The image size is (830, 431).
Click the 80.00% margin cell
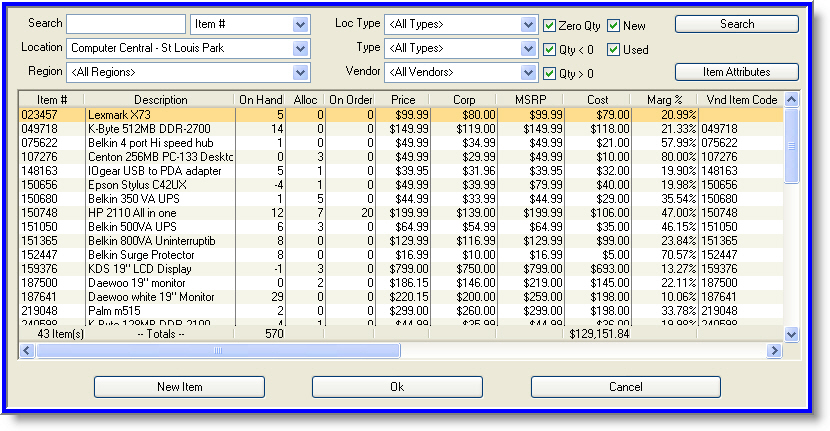click(679, 157)
